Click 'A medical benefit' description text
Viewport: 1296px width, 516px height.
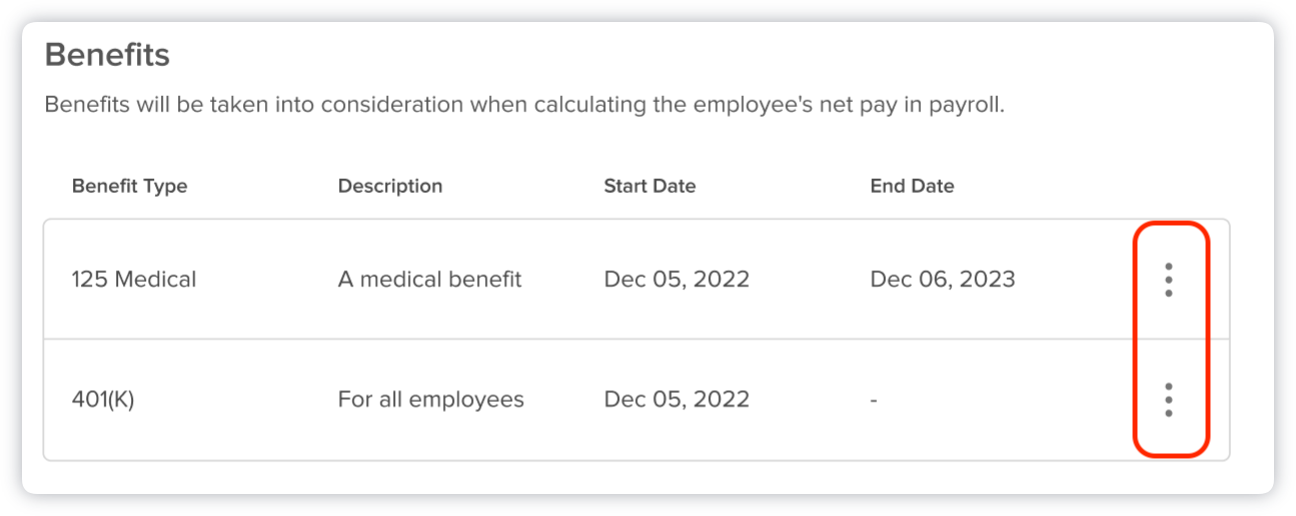pyautogui.click(x=429, y=280)
